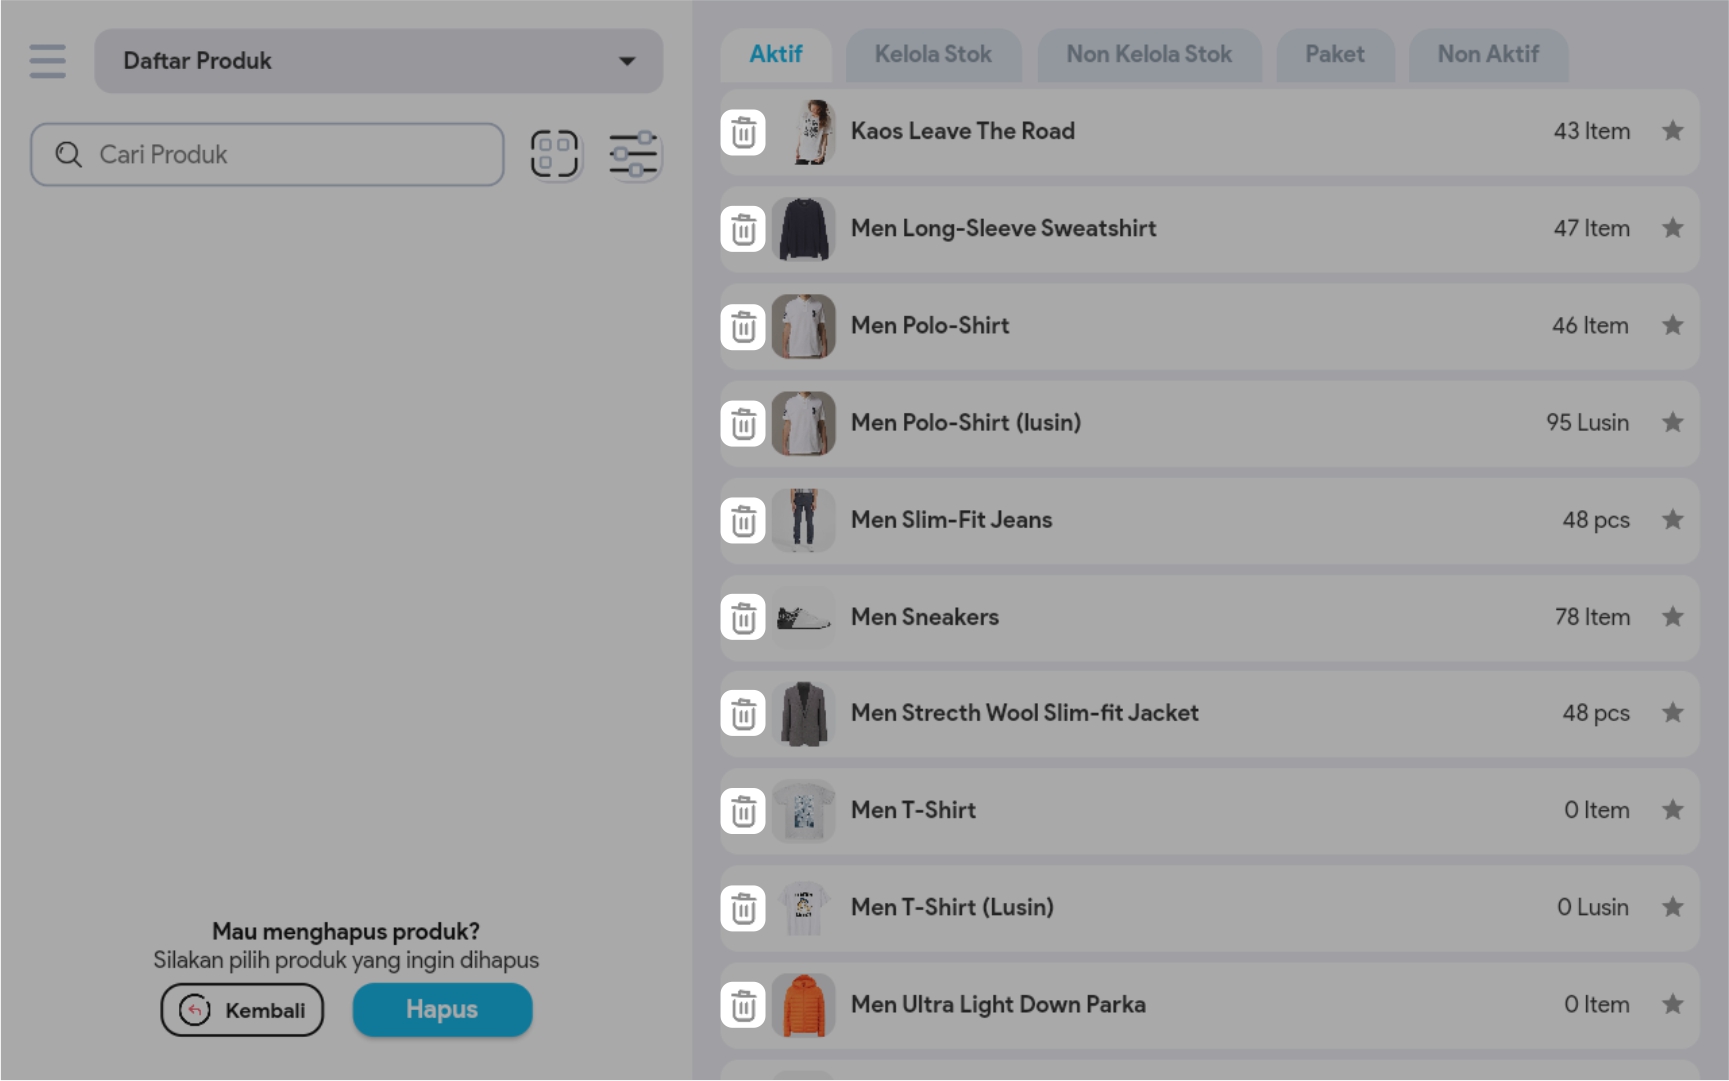
Task: Mark Men Ultra Light Down Parka for deletion
Action: point(743,1006)
